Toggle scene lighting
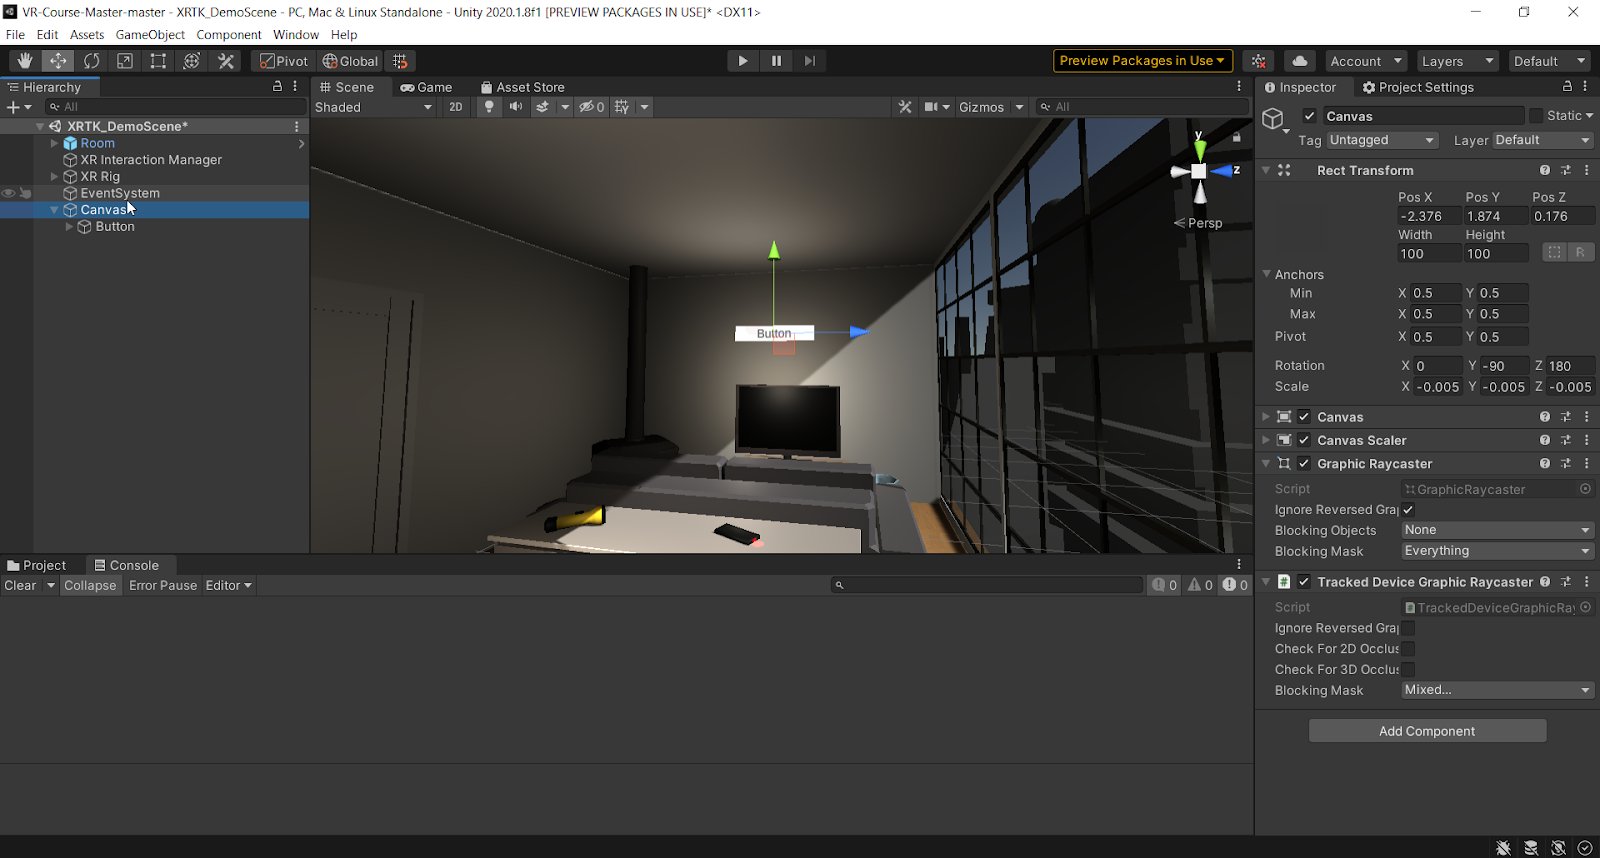The height and width of the screenshot is (858, 1600). click(489, 107)
